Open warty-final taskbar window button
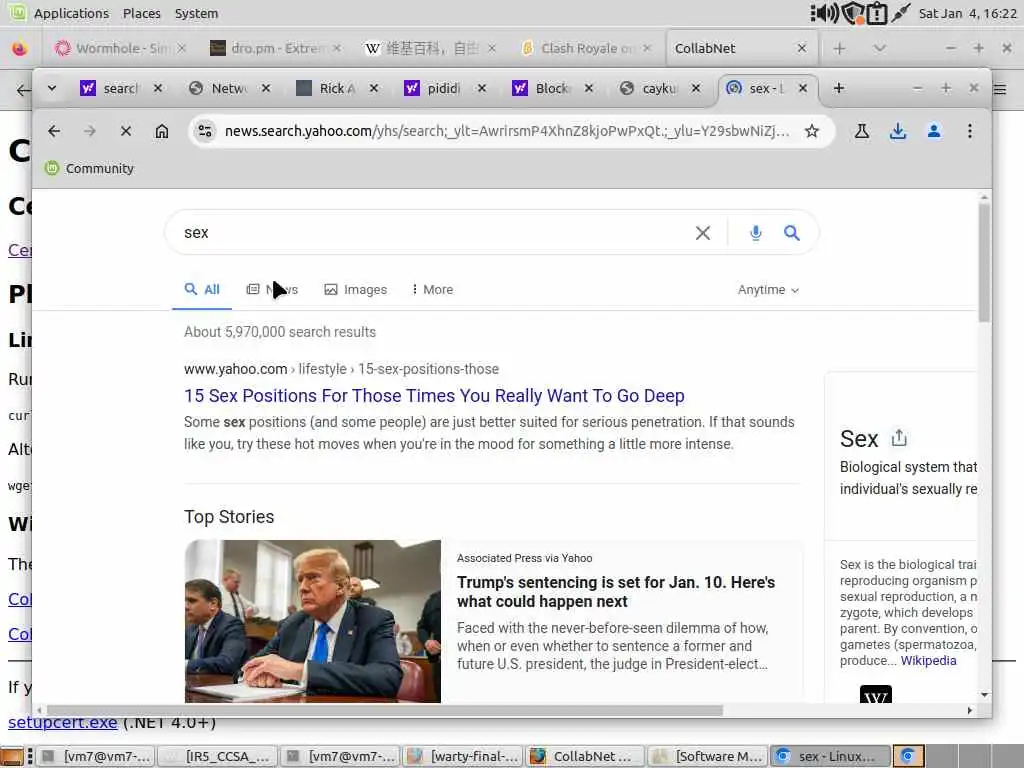This screenshot has height=768, width=1024. tap(463, 756)
